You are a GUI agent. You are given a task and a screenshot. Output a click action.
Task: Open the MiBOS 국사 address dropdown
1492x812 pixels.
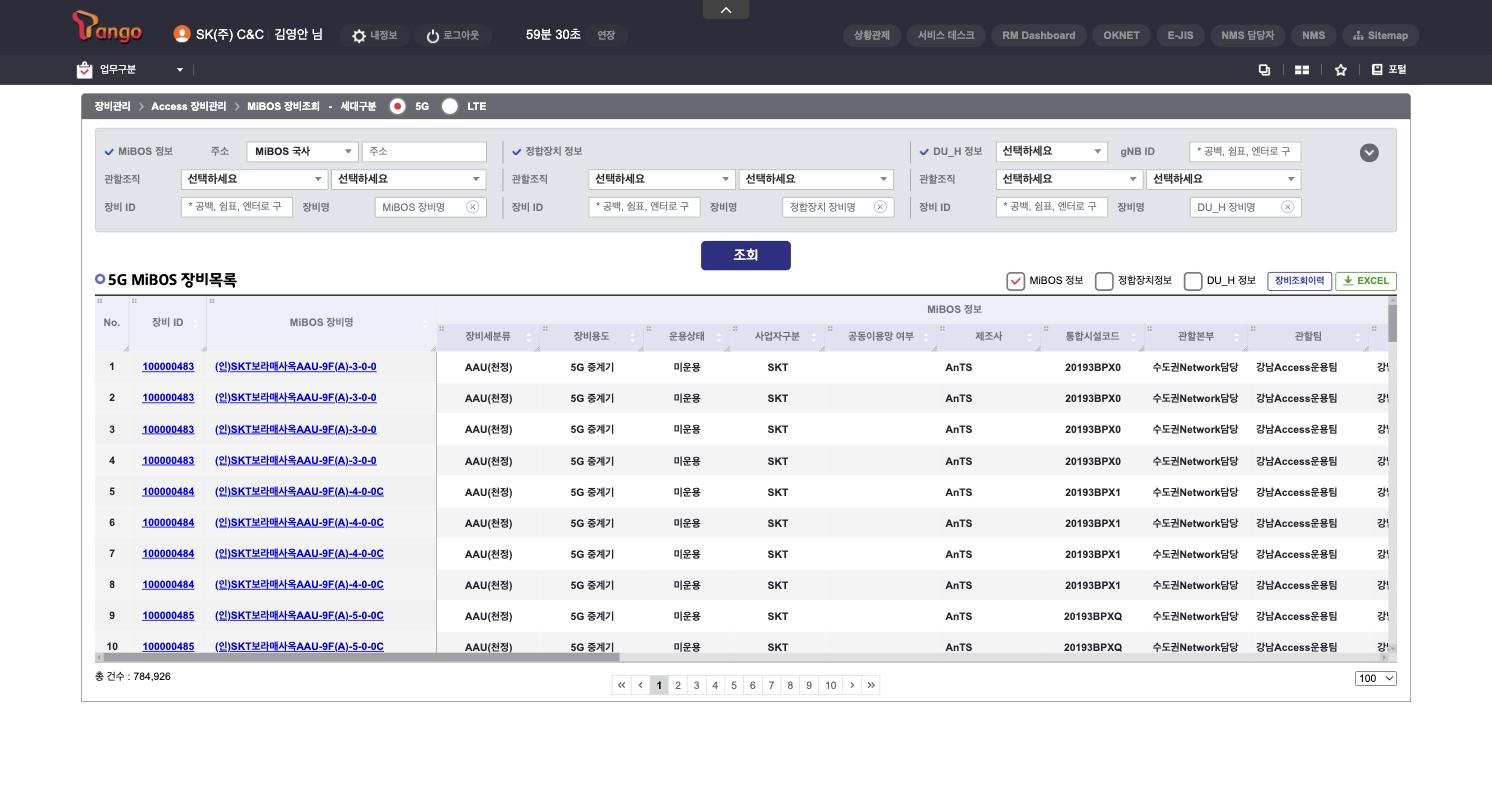tap(302, 152)
